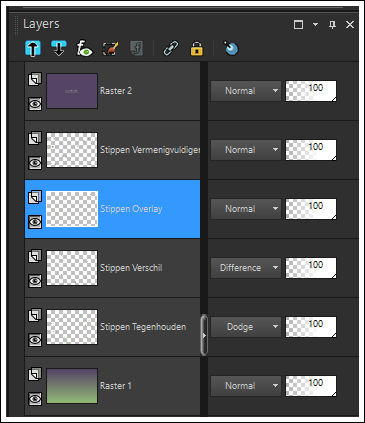365x423 pixels.
Task: Click the layer type icon on Raster 2
Action: click(x=35, y=79)
